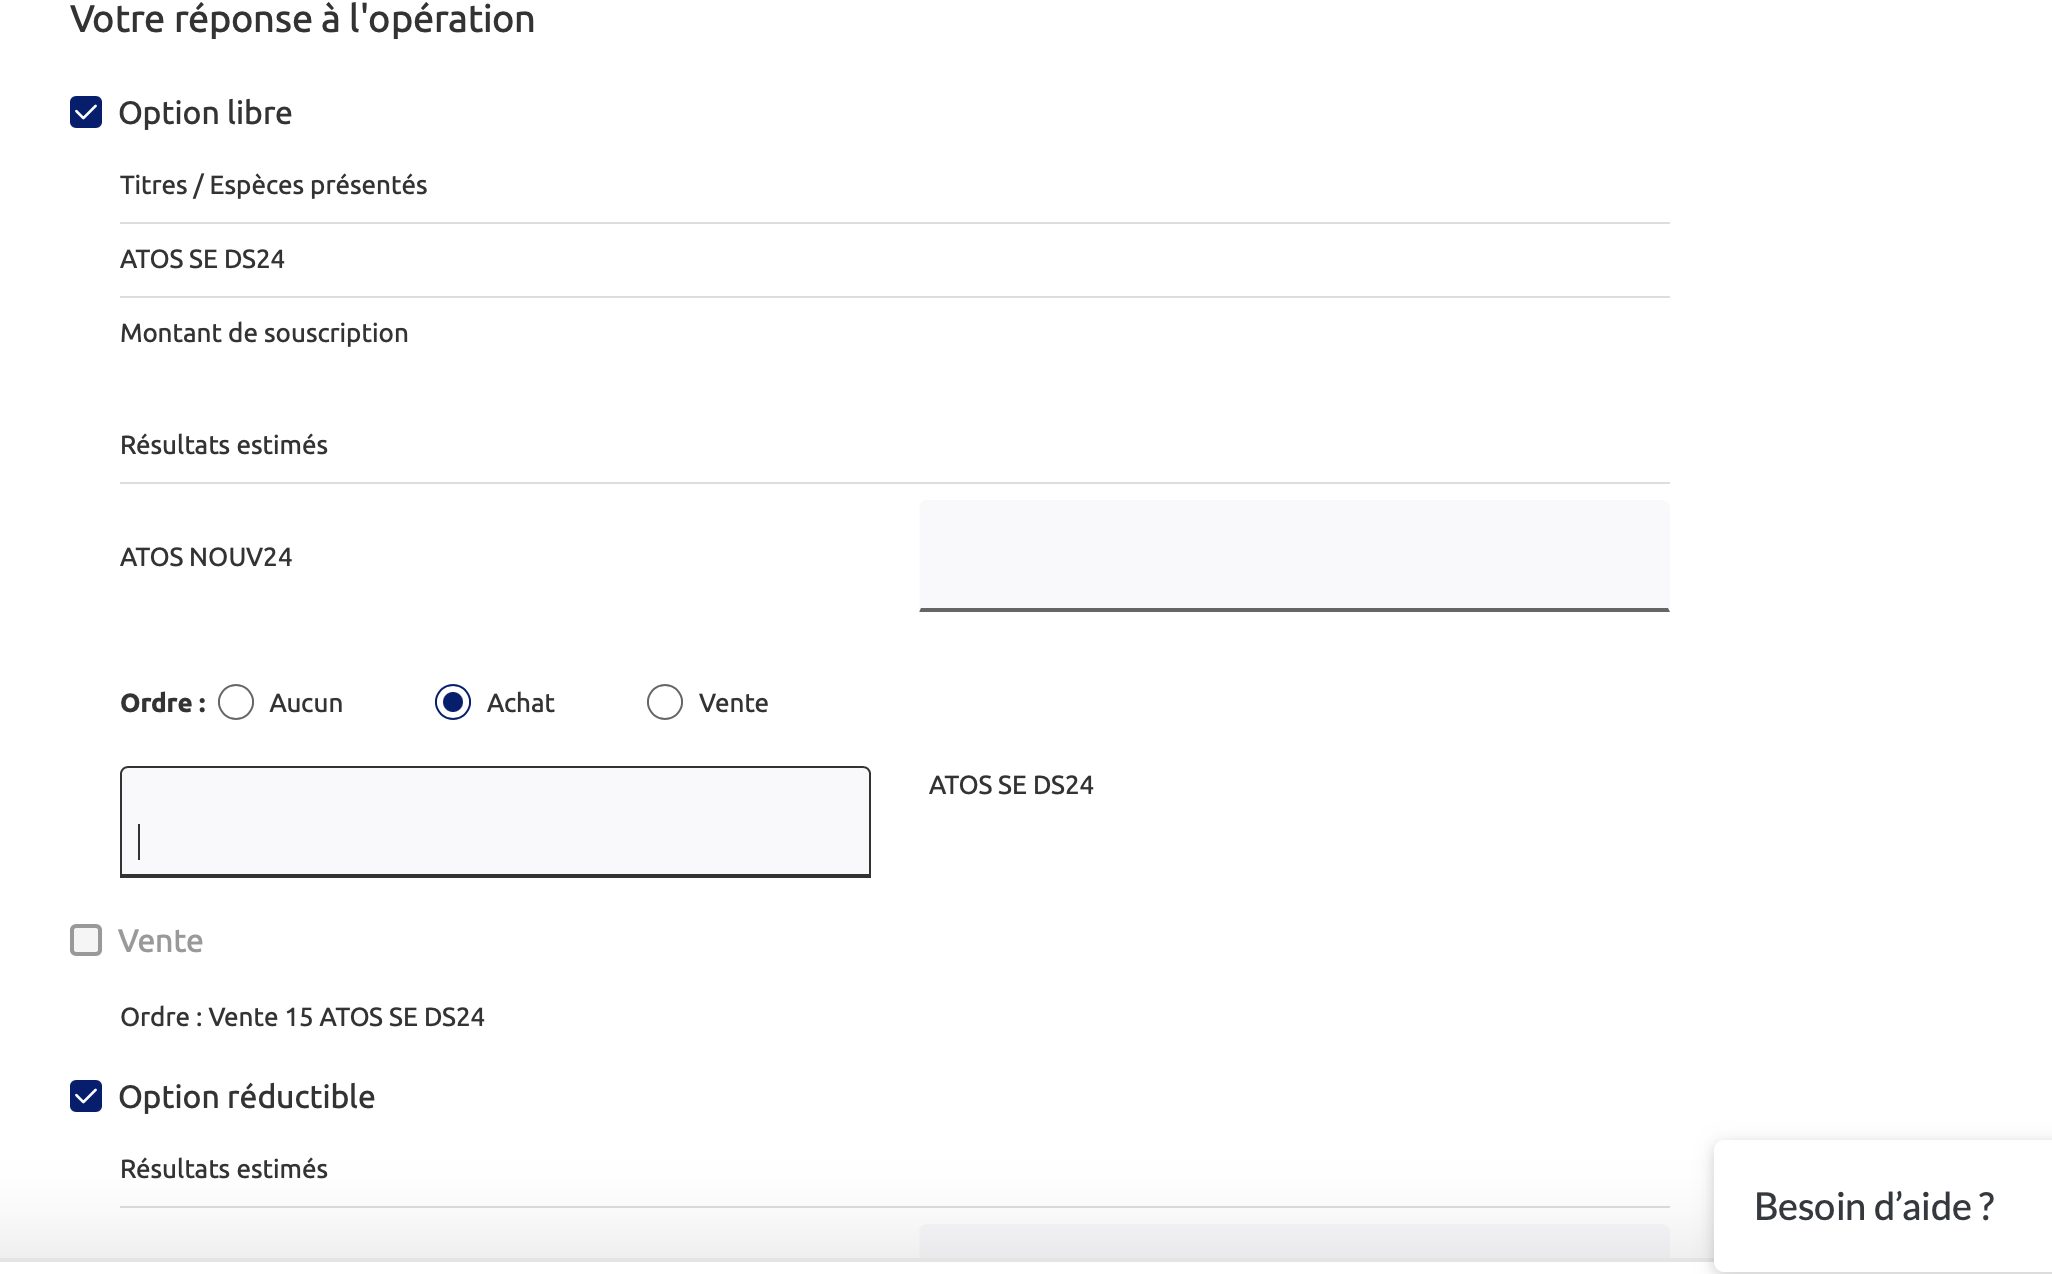Click text Ordre : Vente 15 ATOS SE DS24

tap(302, 1017)
